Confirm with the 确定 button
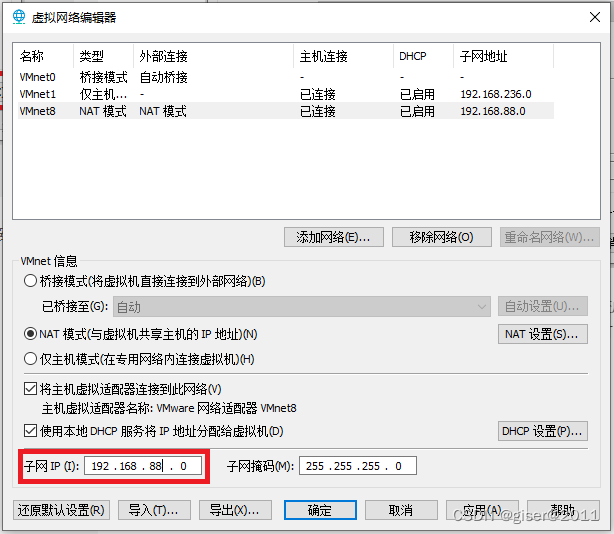The width and height of the screenshot is (614, 534). pos(320,510)
